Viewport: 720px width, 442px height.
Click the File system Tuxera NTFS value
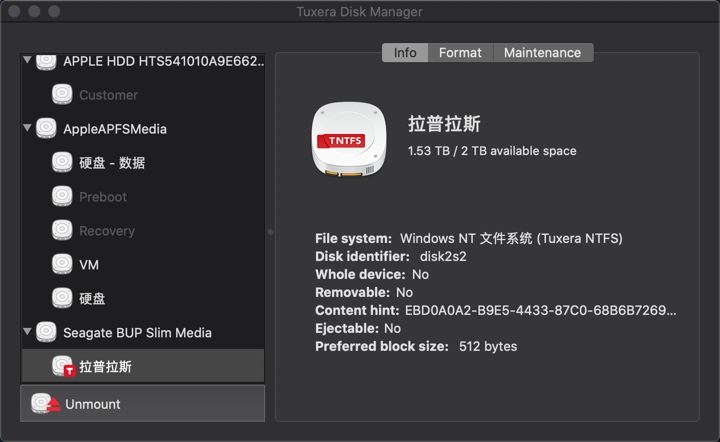click(x=511, y=238)
